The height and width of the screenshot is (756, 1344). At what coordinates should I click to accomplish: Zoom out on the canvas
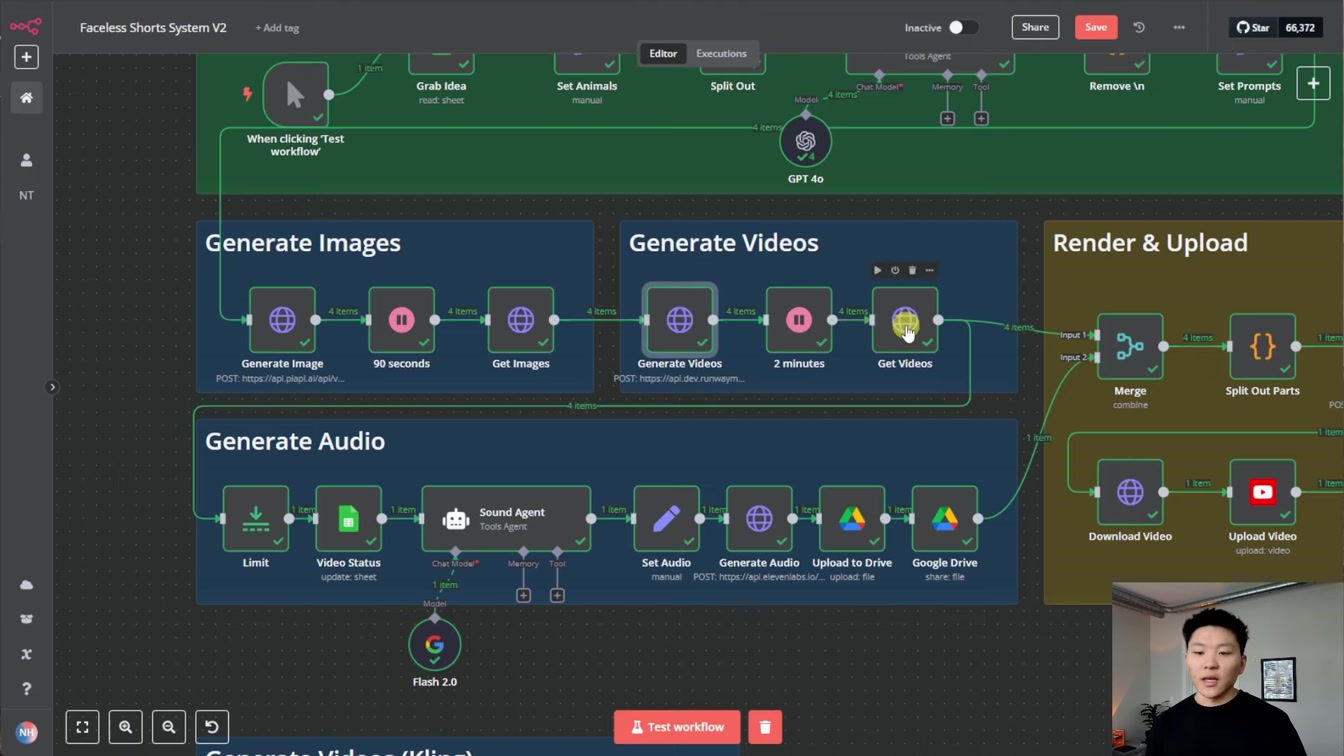169,727
